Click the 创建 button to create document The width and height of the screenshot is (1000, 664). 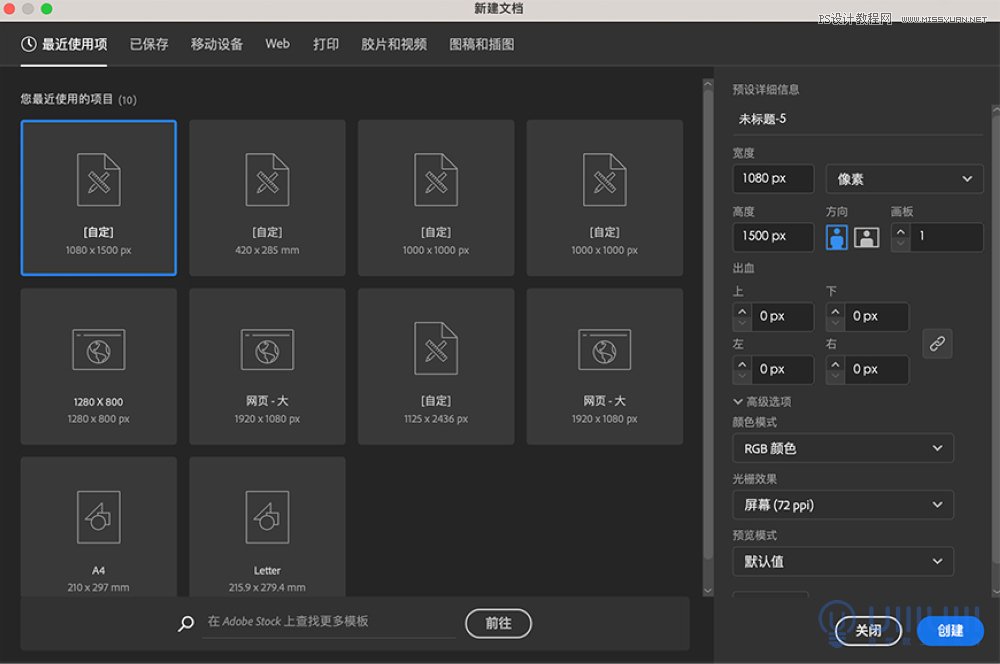tap(949, 631)
